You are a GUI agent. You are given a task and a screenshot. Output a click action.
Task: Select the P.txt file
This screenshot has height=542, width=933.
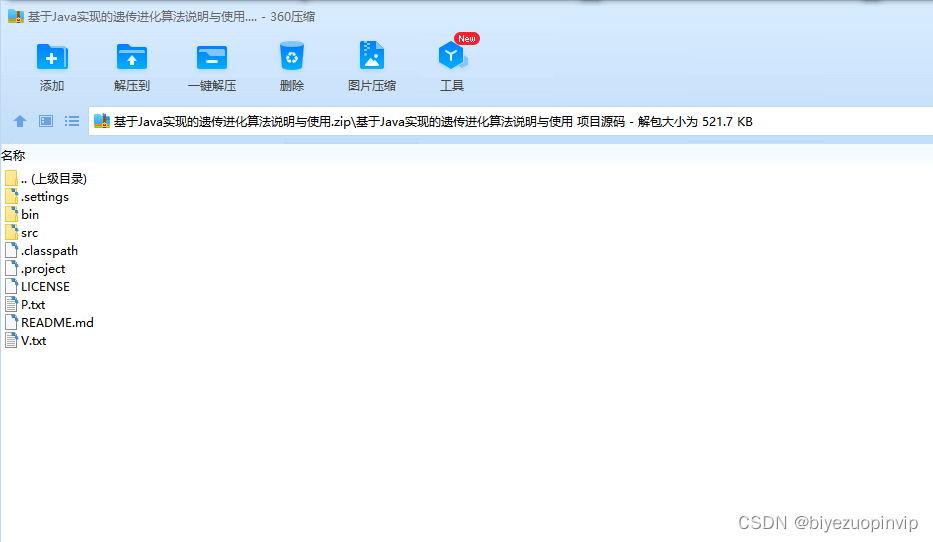coord(25,305)
